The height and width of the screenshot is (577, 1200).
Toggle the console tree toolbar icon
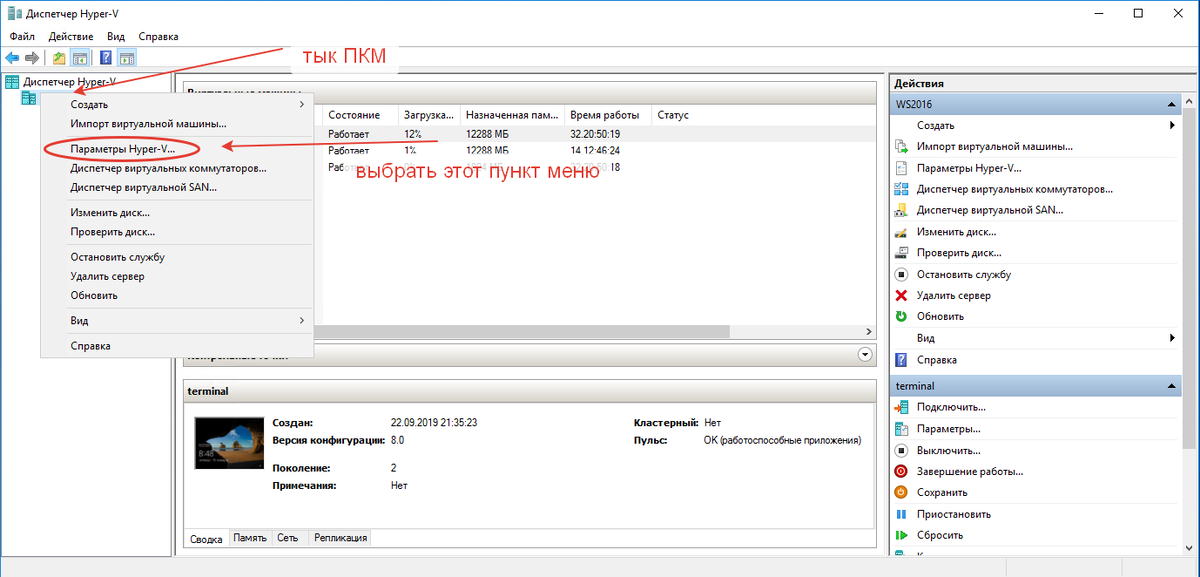point(80,58)
